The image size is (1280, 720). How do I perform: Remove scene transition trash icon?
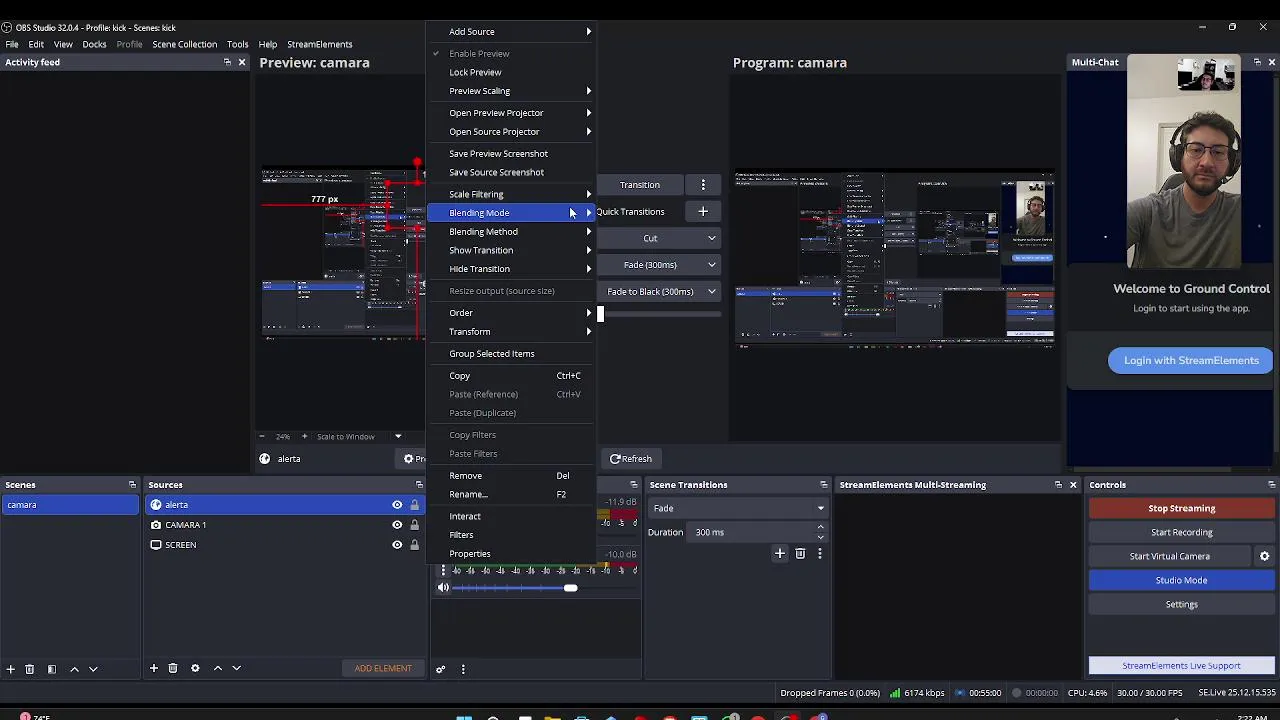(x=800, y=553)
